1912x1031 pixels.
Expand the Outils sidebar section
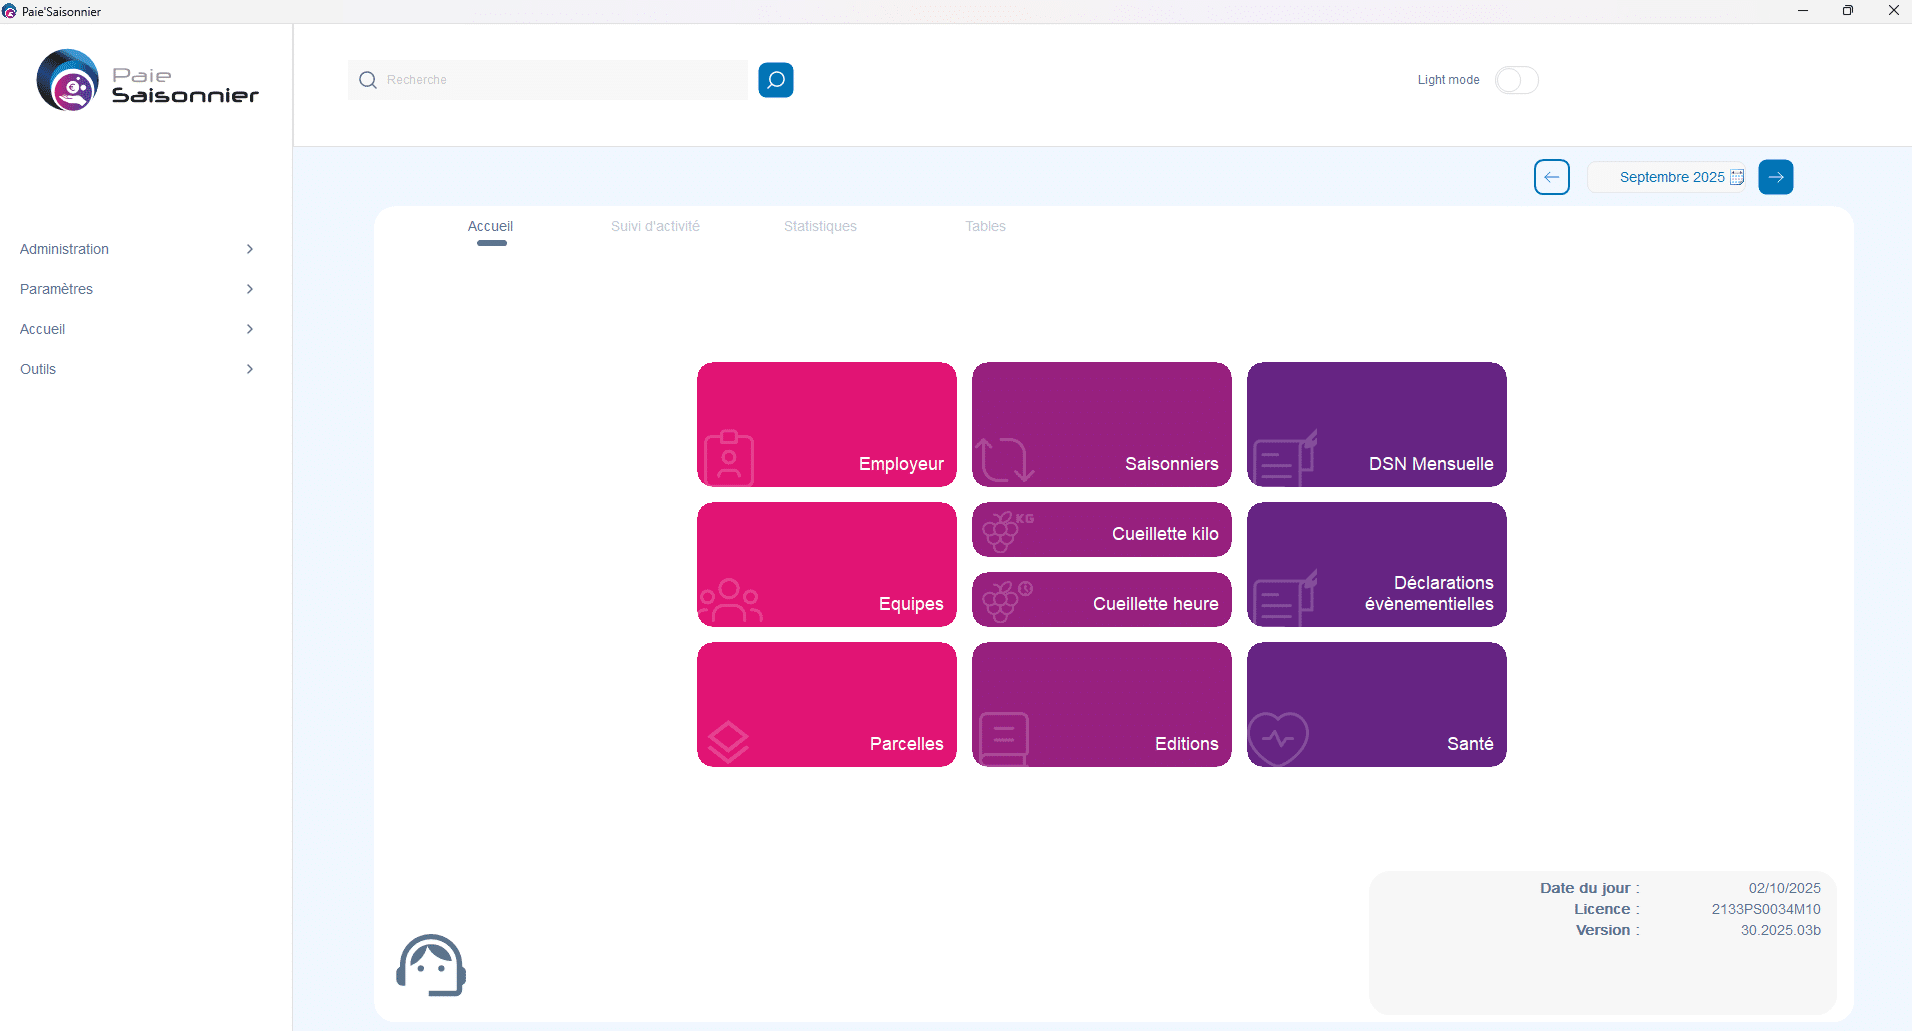[x=136, y=369]
